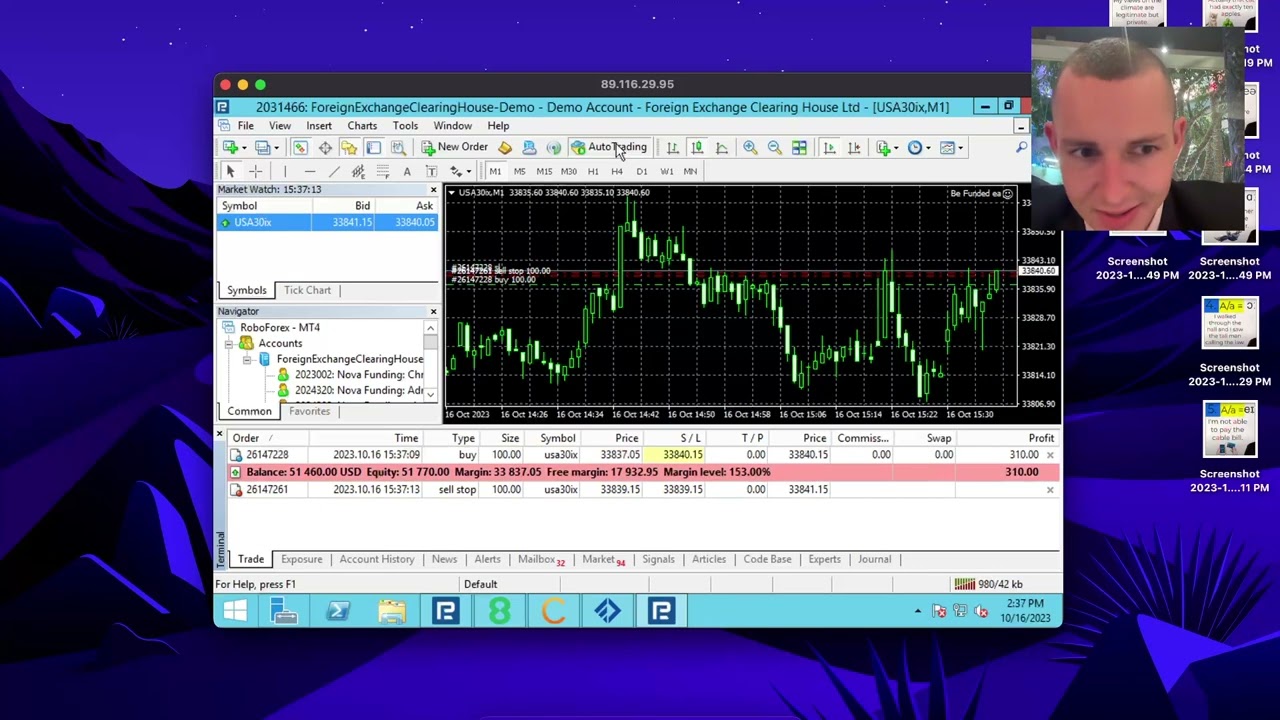Viewport: 1280px width, 720px height.
Task: Toggle the Data Window crosshair icon
Action: pos(325,148)
